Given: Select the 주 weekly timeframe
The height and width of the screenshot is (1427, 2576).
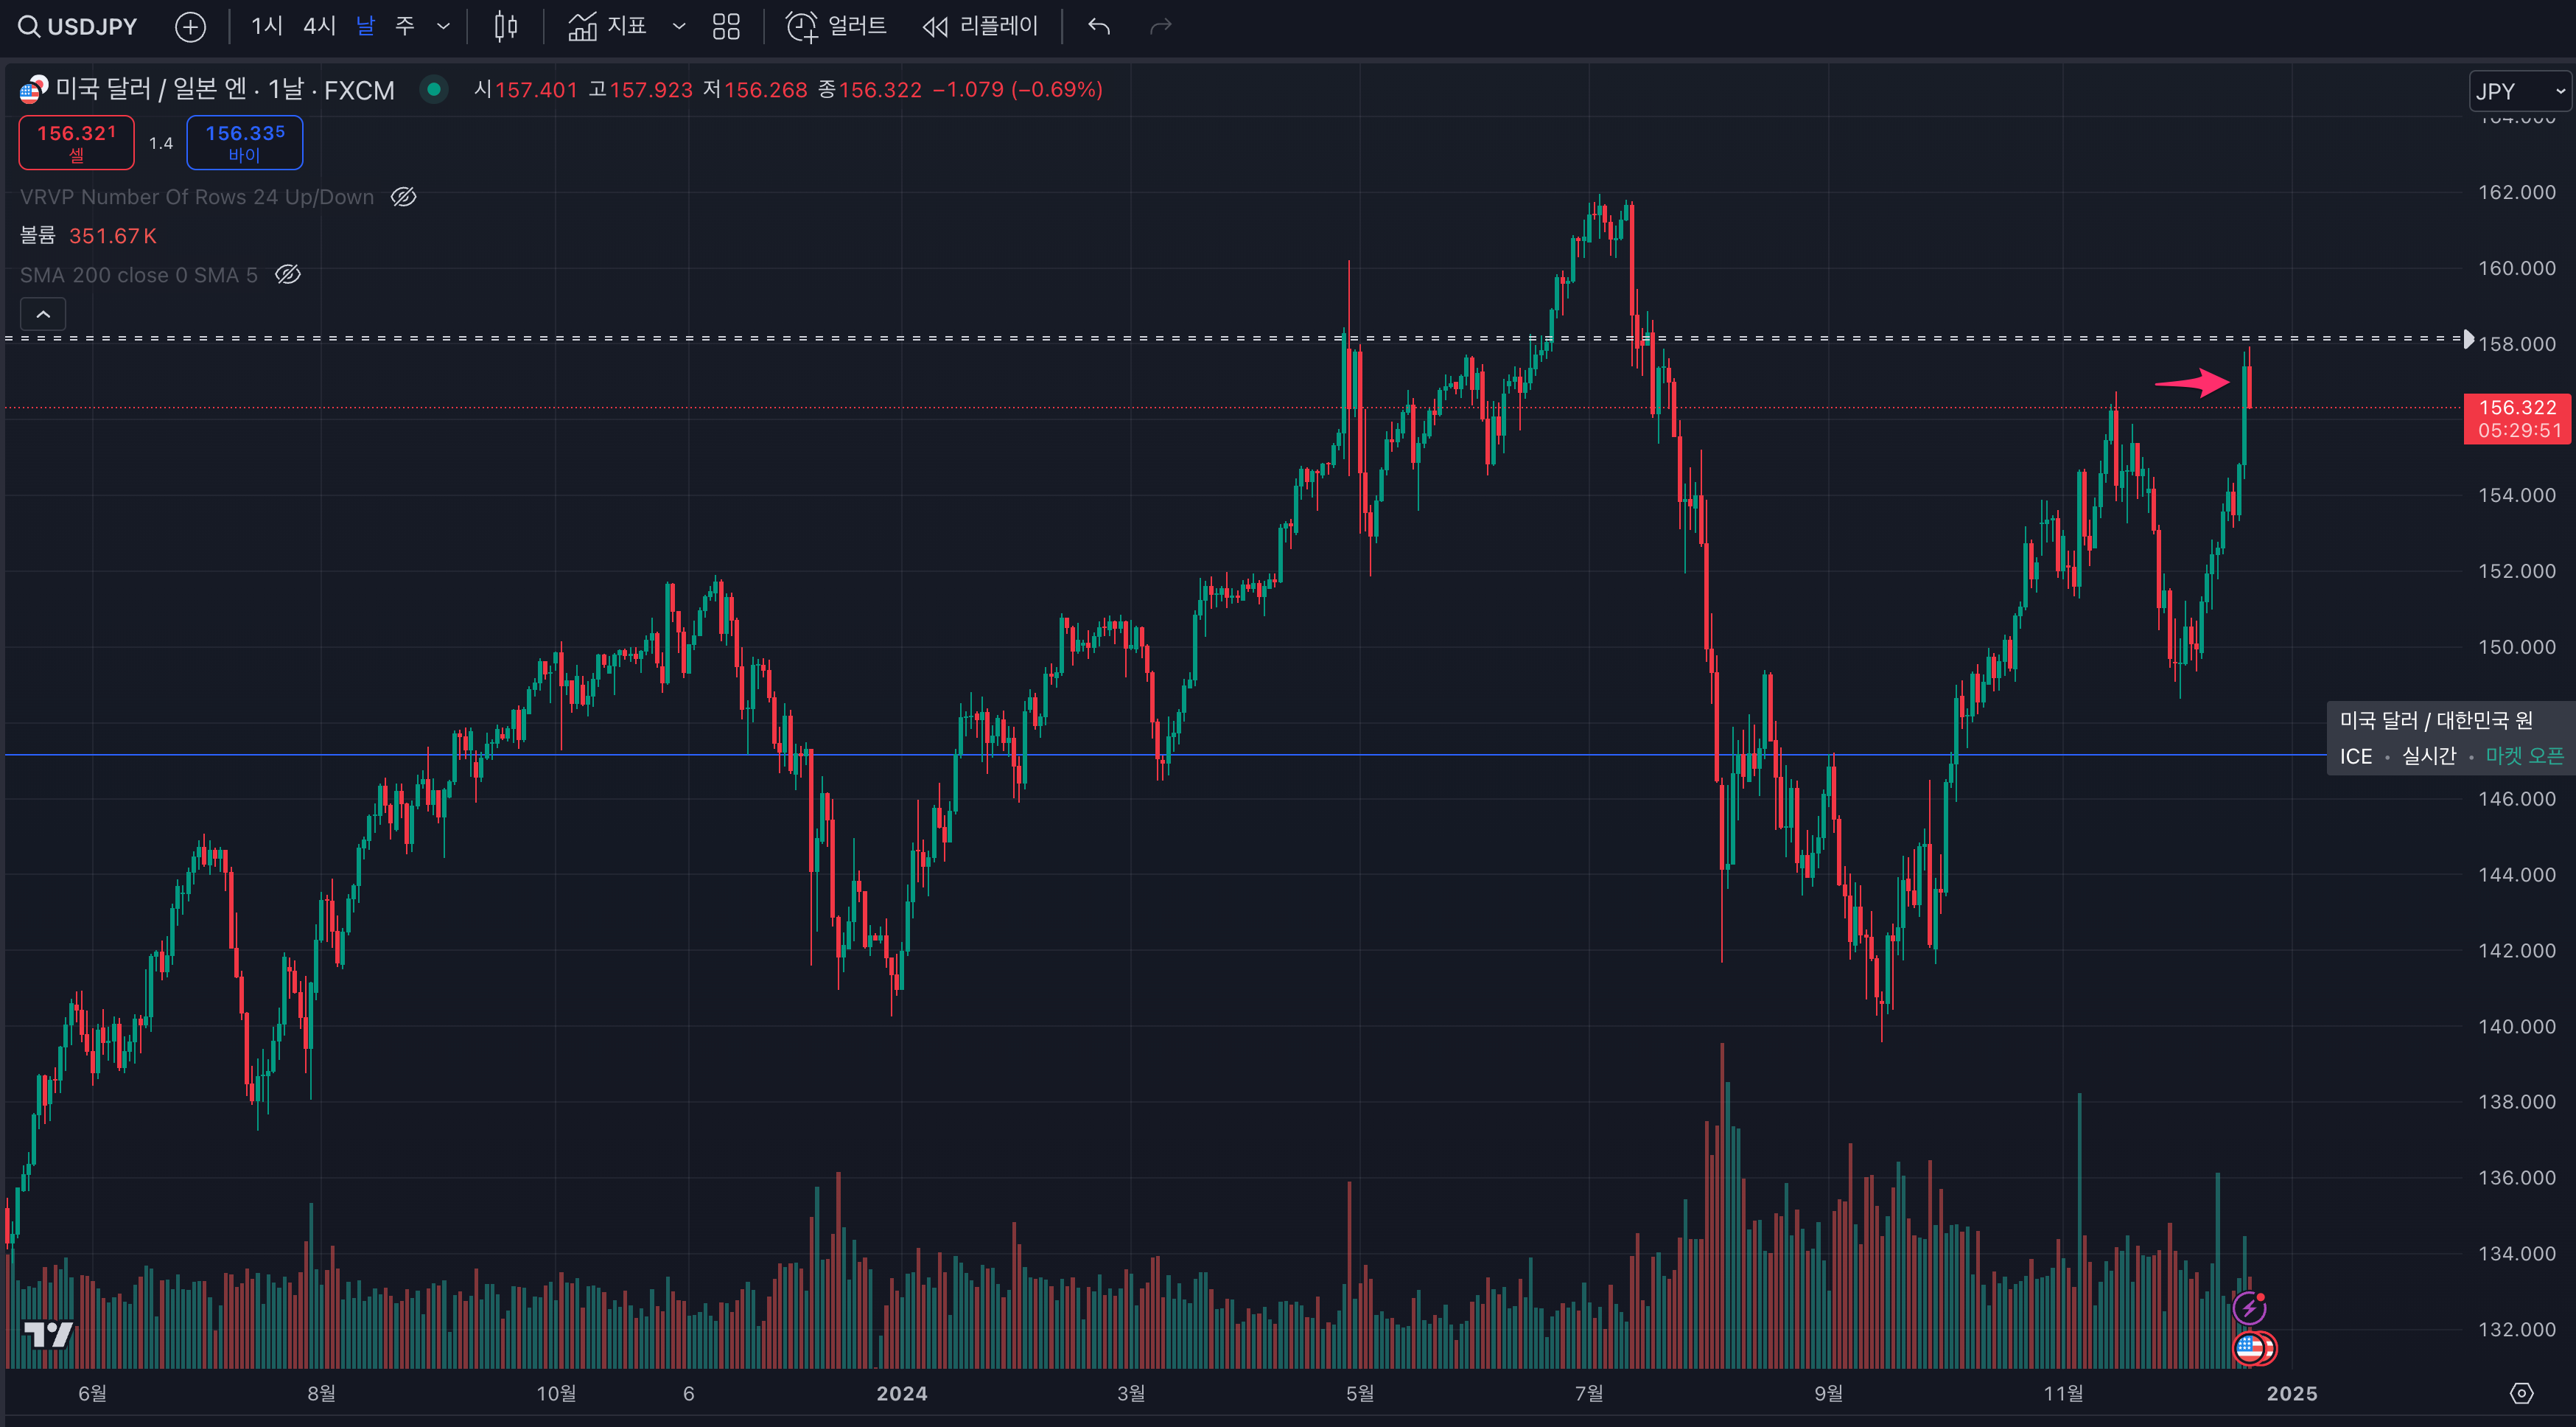Looking at the screenshot, I should click(x=405, y=27).
